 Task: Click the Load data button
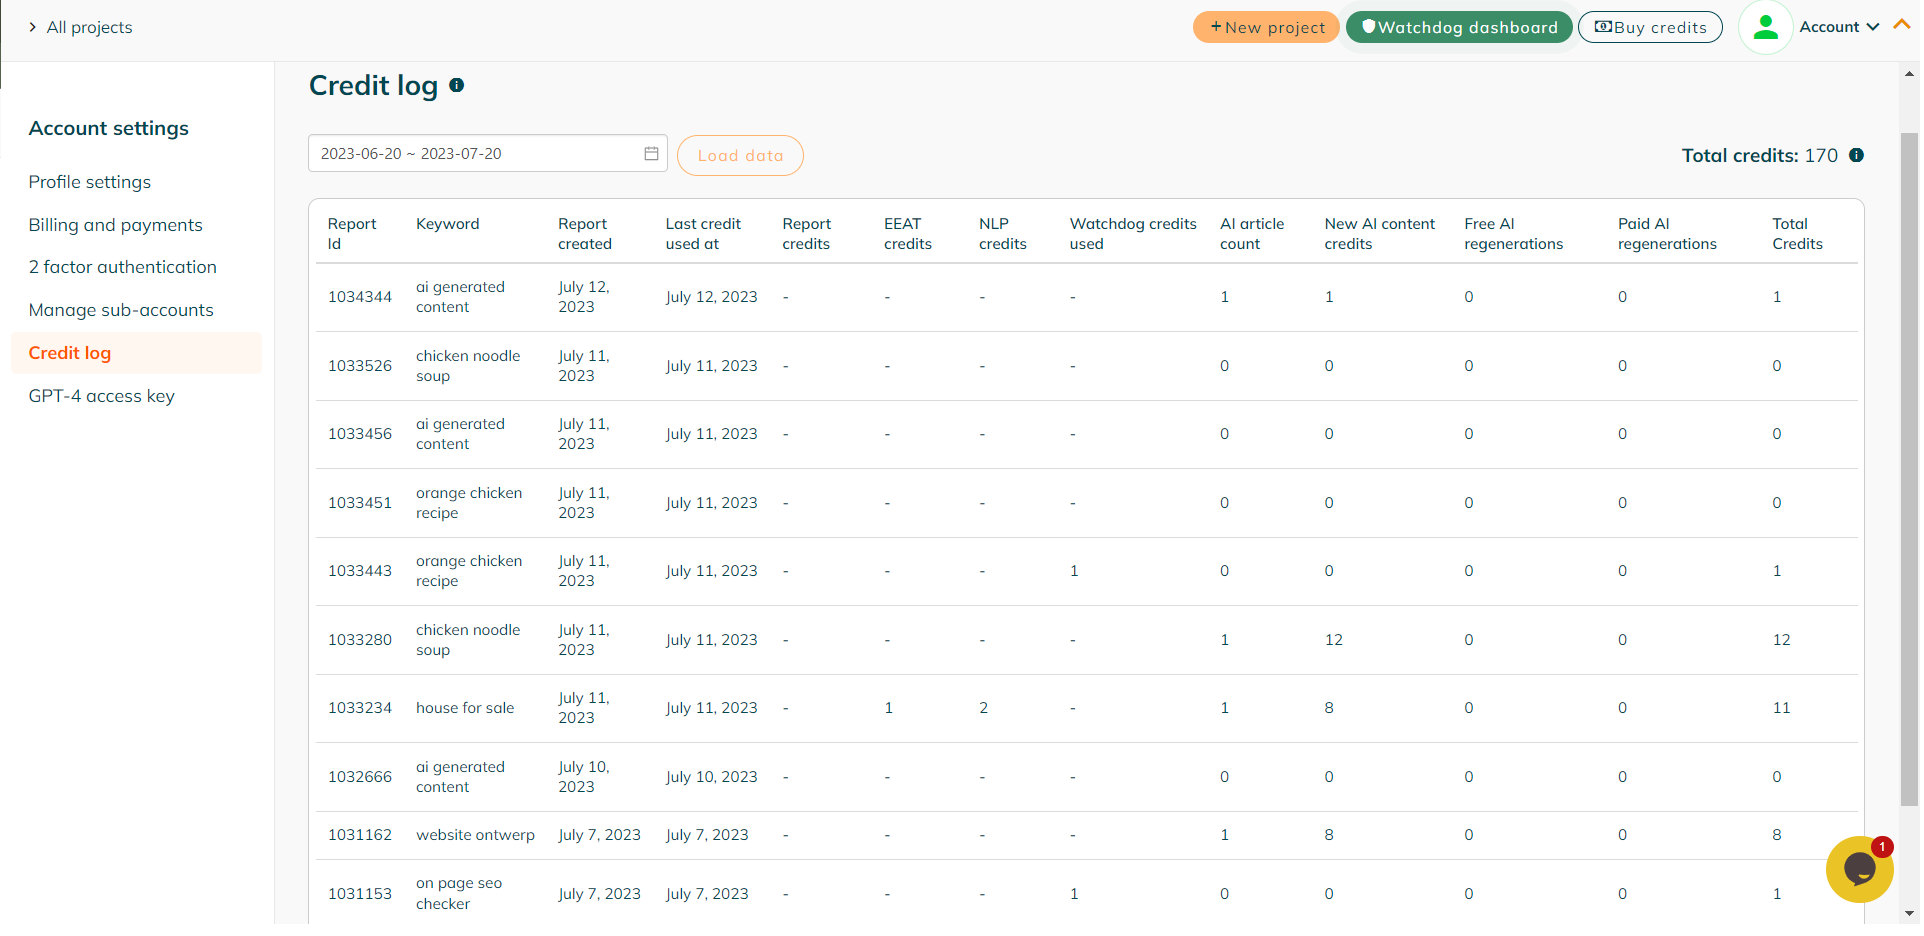[x=740, y=155]
